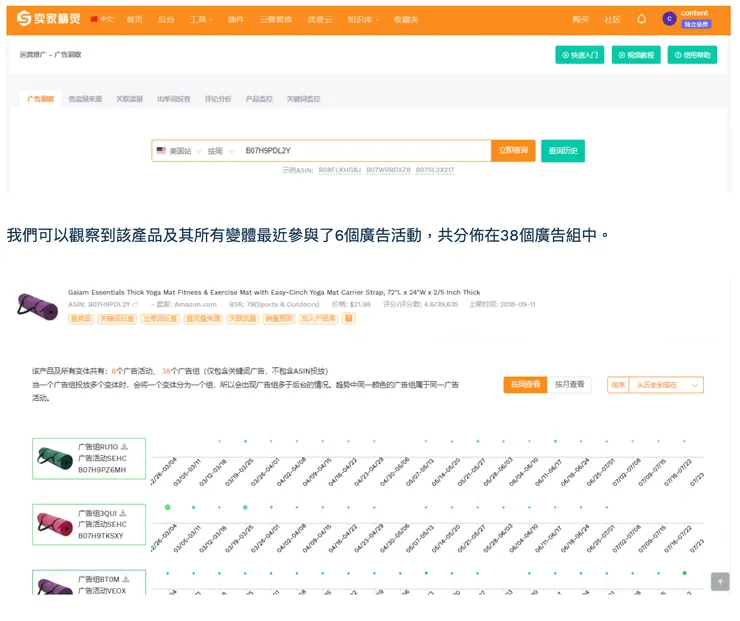740x621 pixels.
Task: Open the notification bell
Action: coord(641,19)
